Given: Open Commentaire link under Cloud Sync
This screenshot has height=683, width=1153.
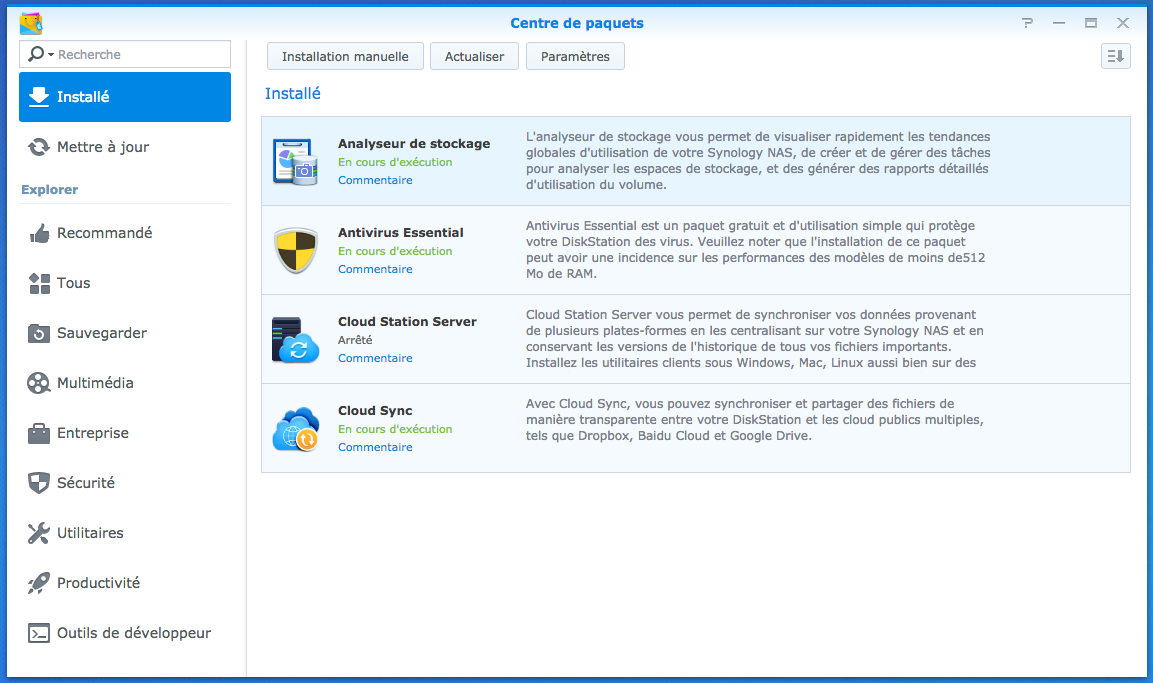Looking at the screenshot, I should coord(375,447).
